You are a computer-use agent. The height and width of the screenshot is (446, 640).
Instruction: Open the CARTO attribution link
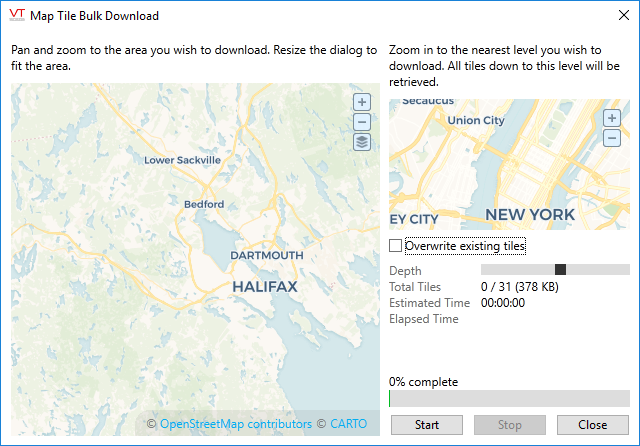pos(348,424)
